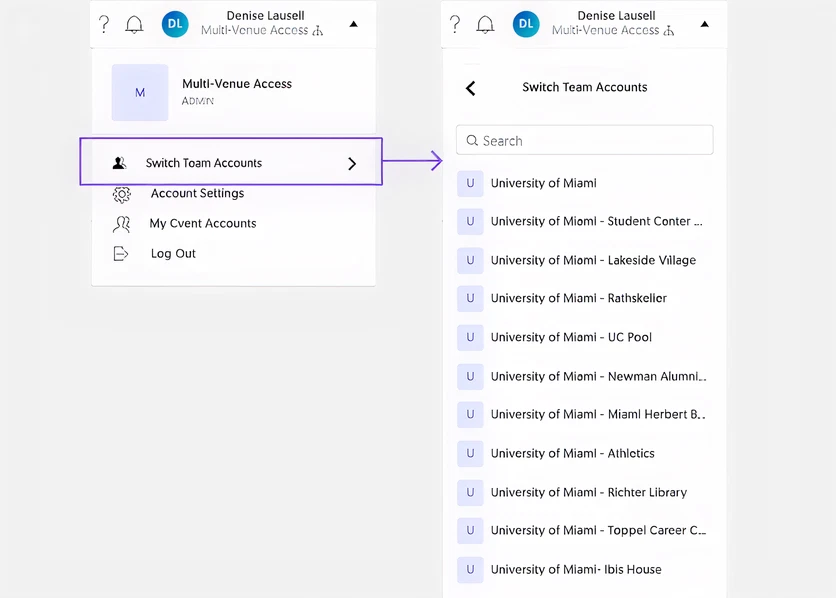Click U badge for Richter Library row
The width and height of the screenshot is (836, 598).
[x=470, y=492]
